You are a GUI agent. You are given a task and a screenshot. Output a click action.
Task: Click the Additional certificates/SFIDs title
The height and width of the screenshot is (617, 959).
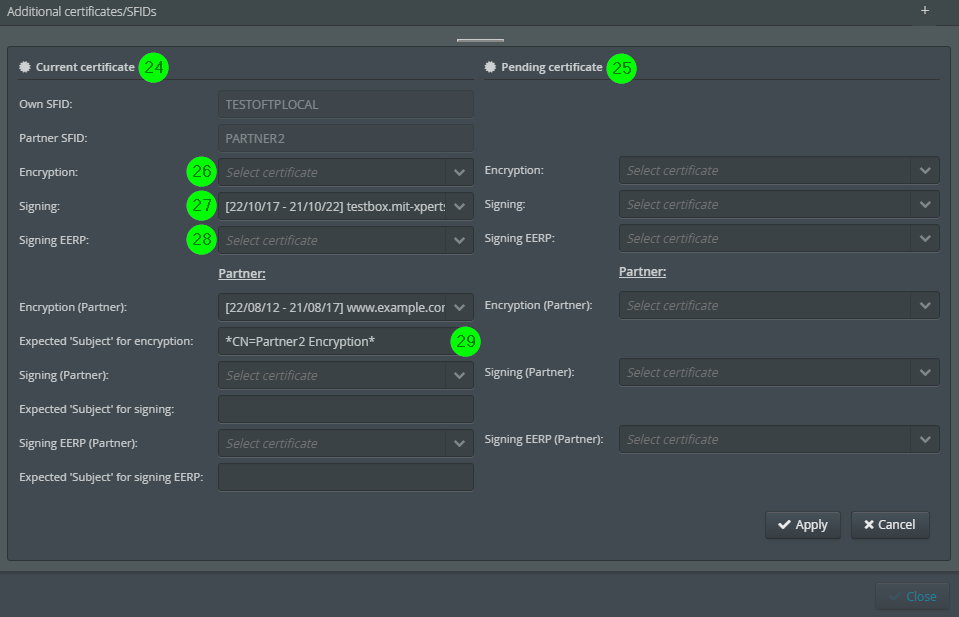81,12
